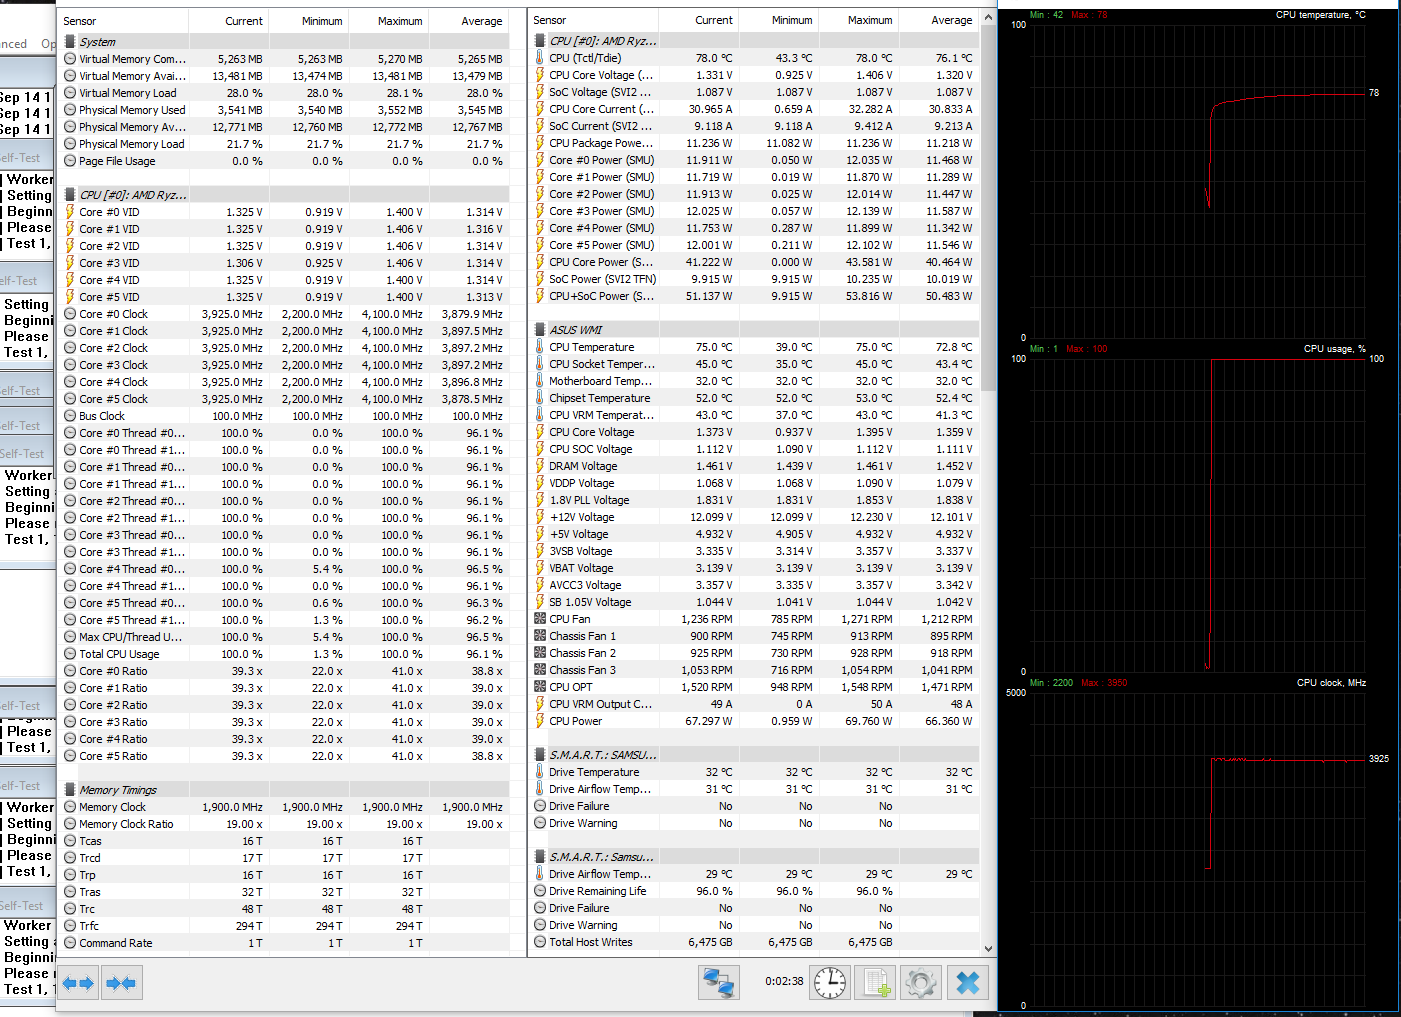Screen dimensions: 1401x1017
Task: Click the left panel Average column header
Action: 468,21
